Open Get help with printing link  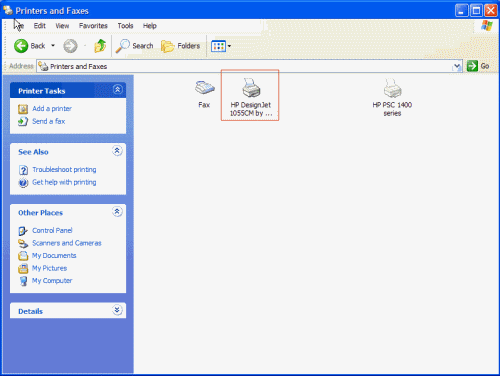[64, 182]
